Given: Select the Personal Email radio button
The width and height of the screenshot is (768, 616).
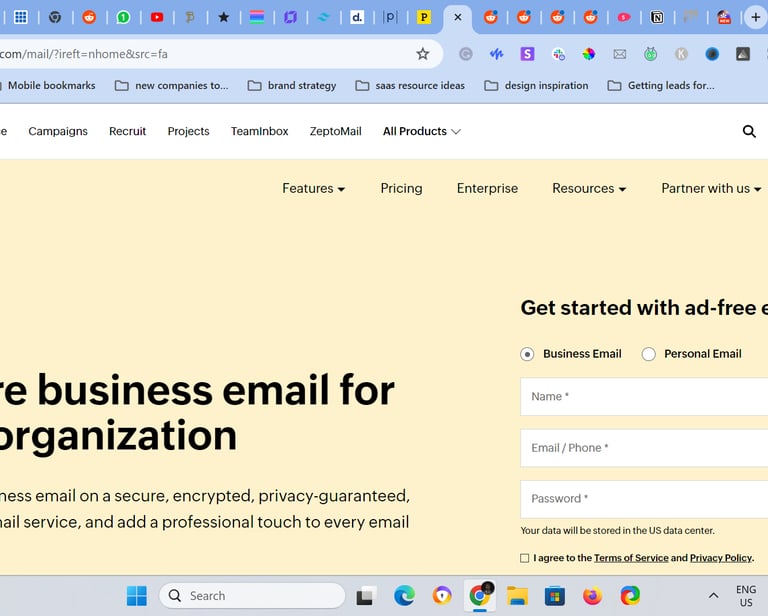Looking at the screenshot, I should coord(648,354).
